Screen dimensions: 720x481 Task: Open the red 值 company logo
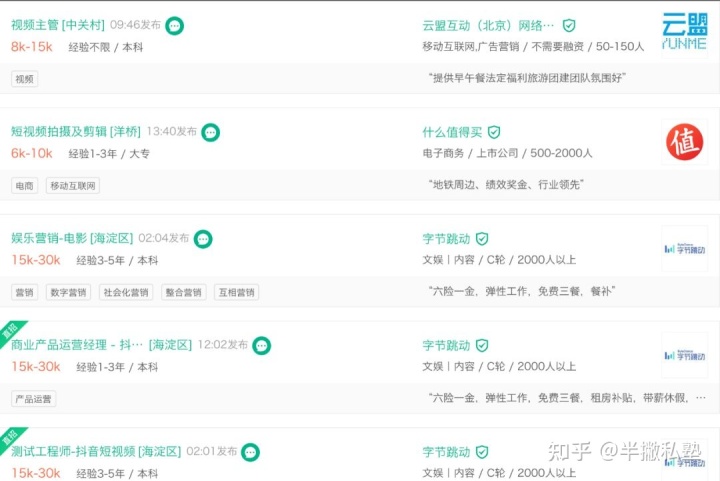coord(684,142)
